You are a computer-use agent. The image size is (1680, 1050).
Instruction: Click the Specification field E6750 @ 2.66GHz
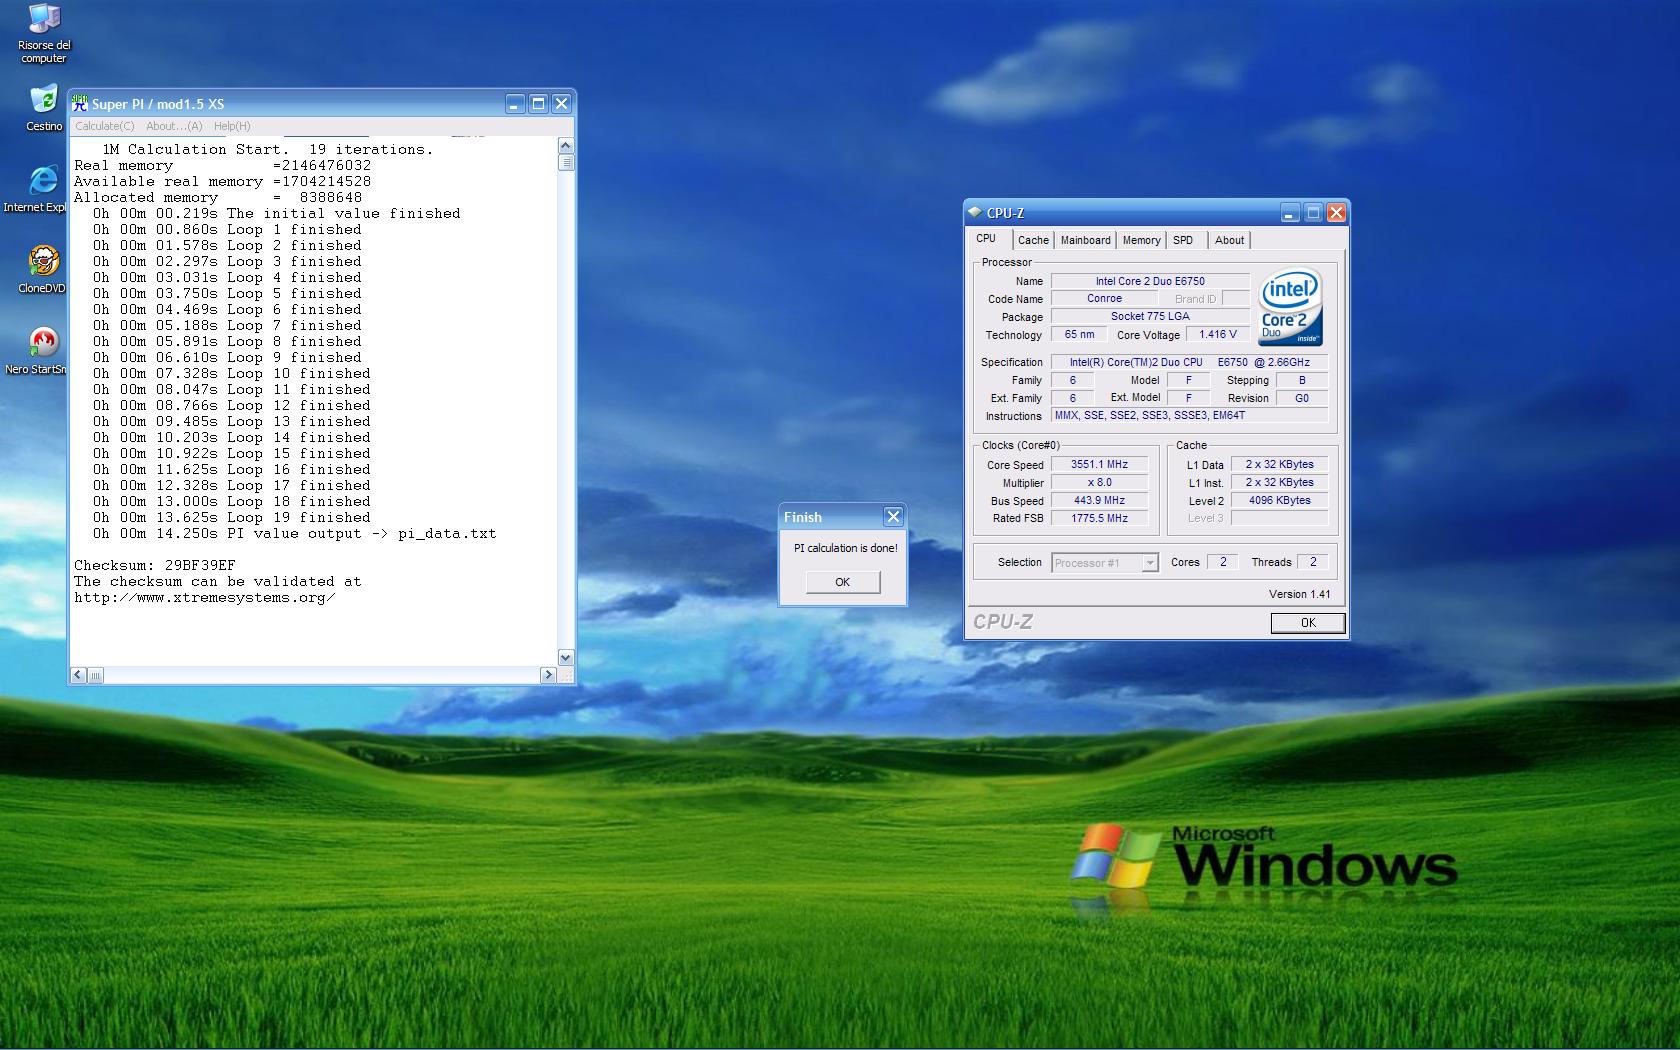(x=1190, y=362)
